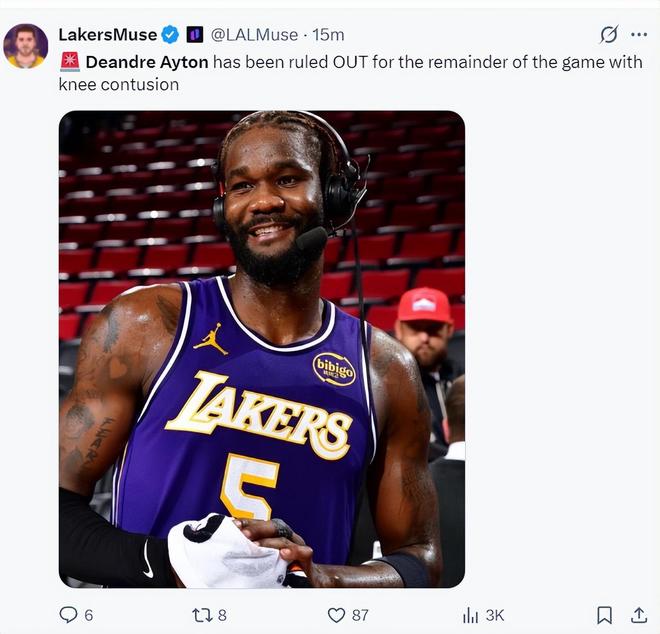Click the reply speech bubble icon

coord(68,615)
